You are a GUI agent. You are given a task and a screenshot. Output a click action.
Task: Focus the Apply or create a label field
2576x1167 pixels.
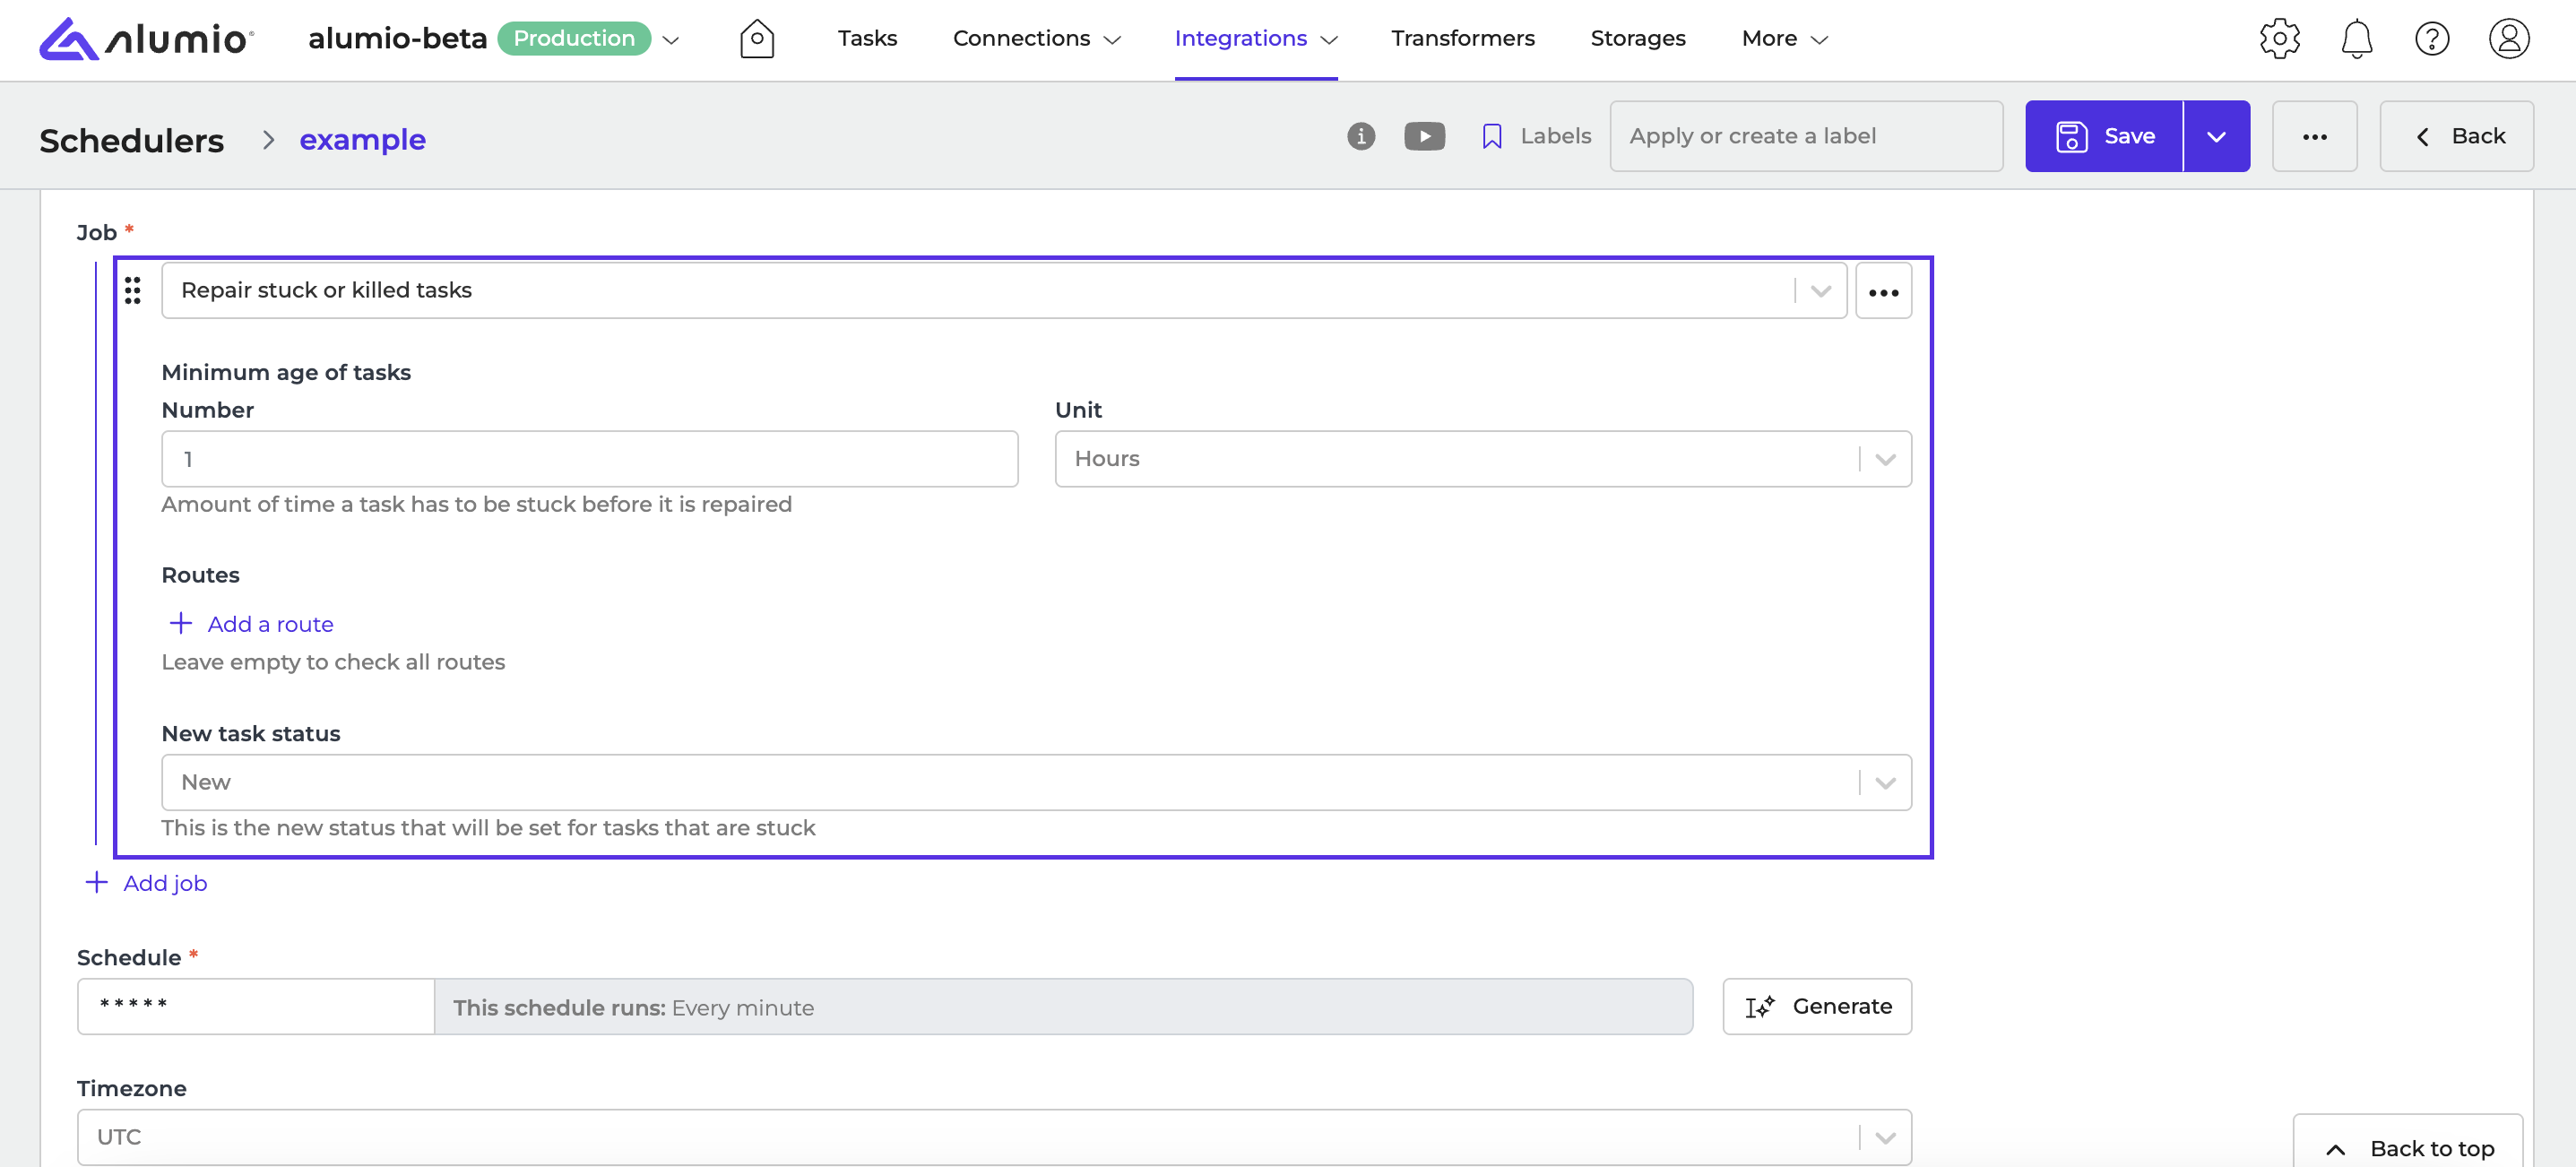pos(1805,136)
